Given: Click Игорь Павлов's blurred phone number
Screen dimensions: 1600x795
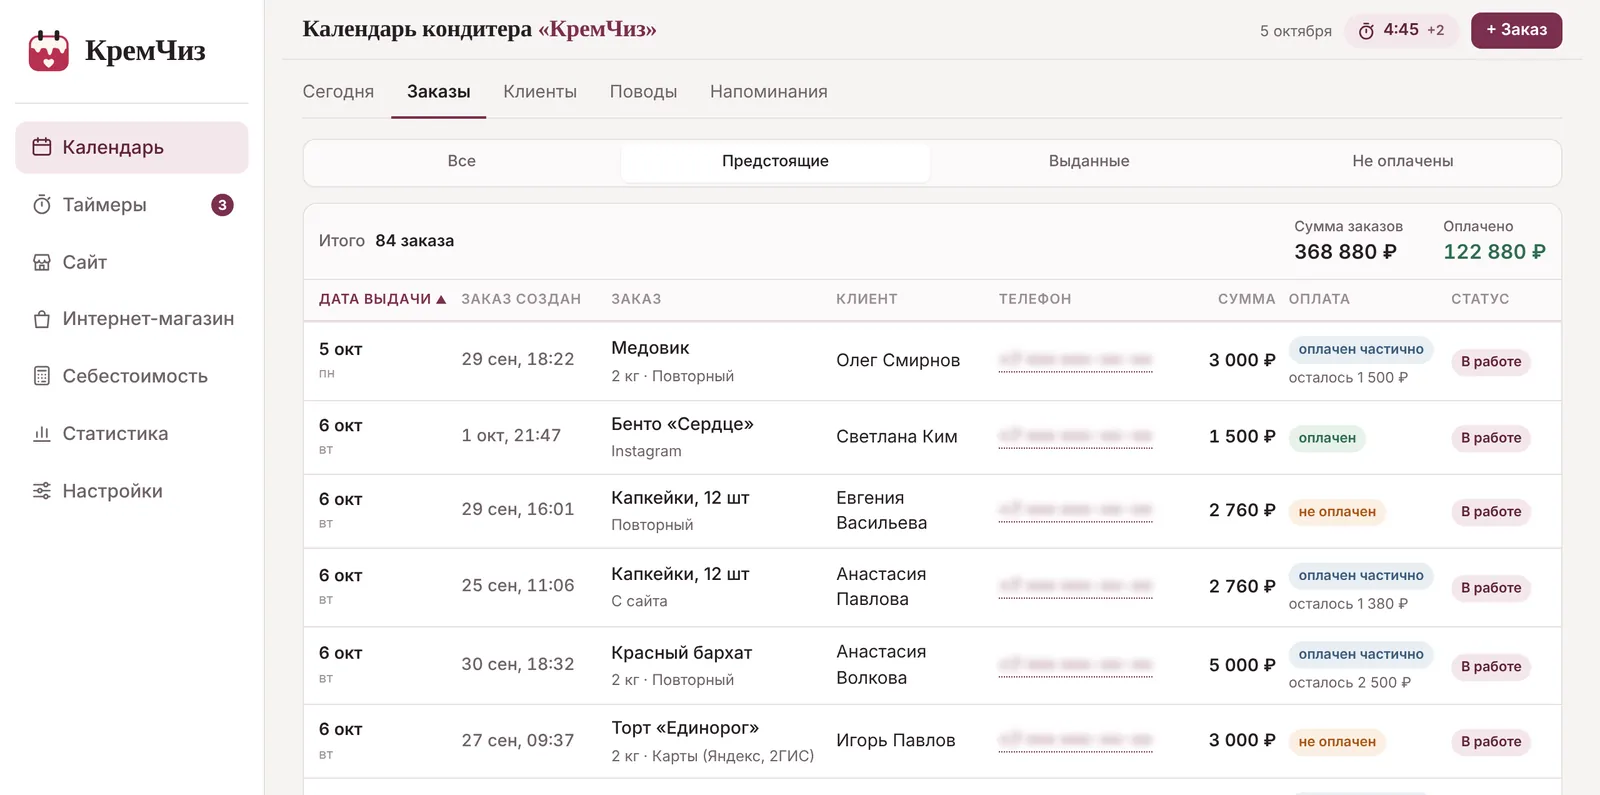Looking at the screenshot, I should point(1075,740).
